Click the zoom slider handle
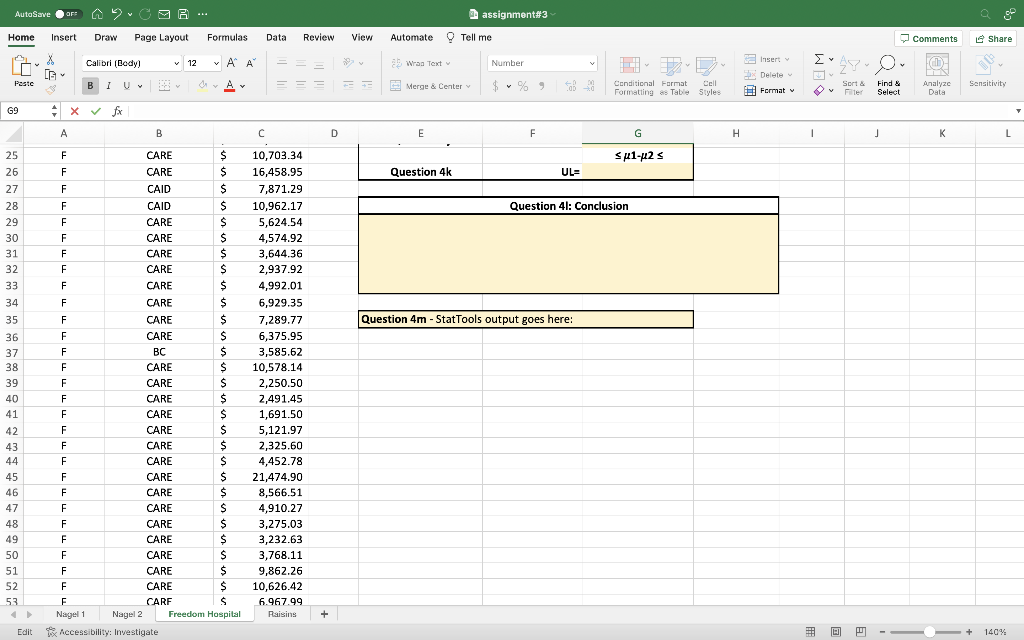Viewport: 1024px width, 640px height. tap(929, 632)
